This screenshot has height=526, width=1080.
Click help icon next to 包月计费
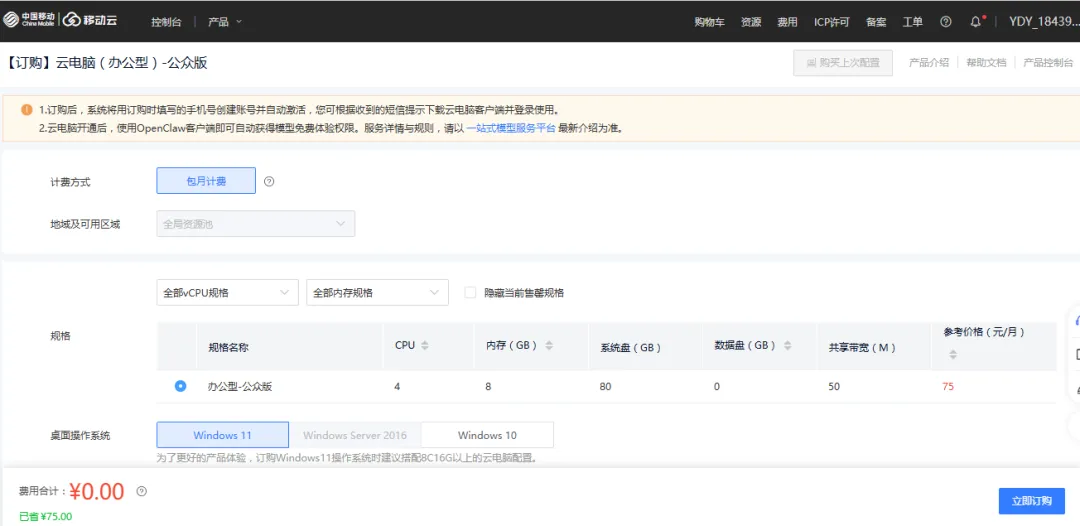coord(269,182)
